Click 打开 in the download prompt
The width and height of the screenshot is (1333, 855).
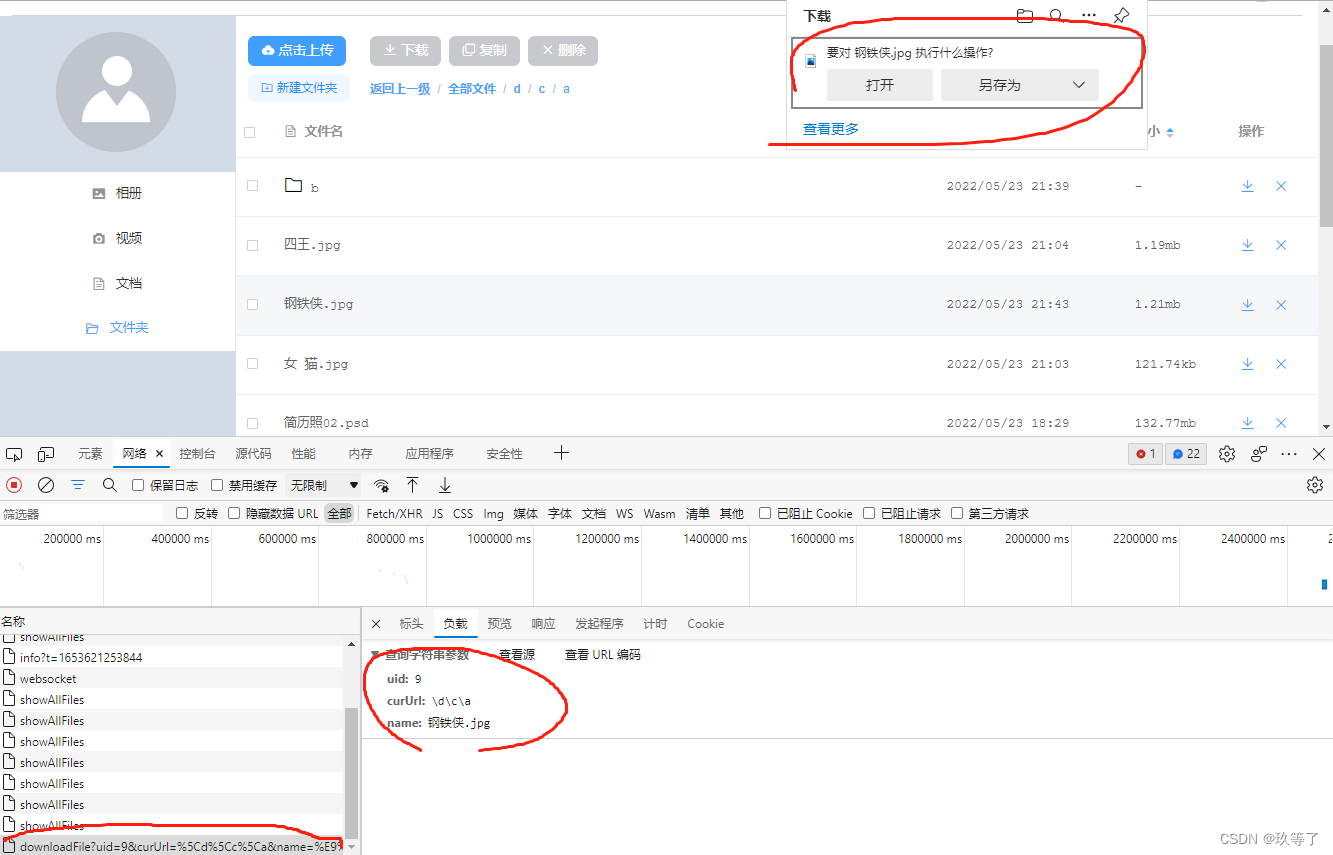tap(880, 85)
